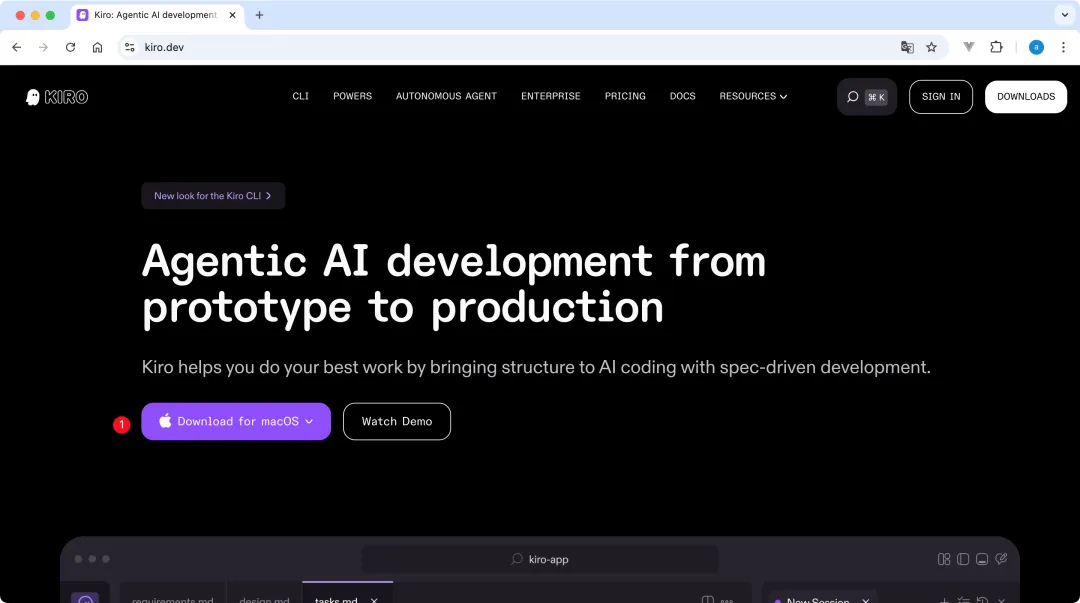The width and height of the screenshot is (1080, 603).
Task: Click the Watch Demo button
Action: click(x=397, y=422)
